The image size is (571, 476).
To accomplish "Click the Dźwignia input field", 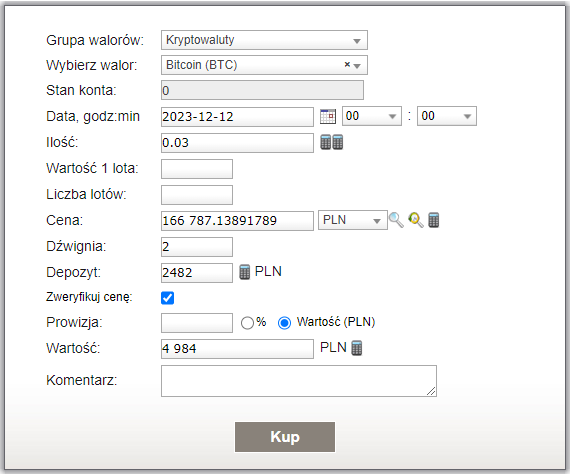I will 197,247.
